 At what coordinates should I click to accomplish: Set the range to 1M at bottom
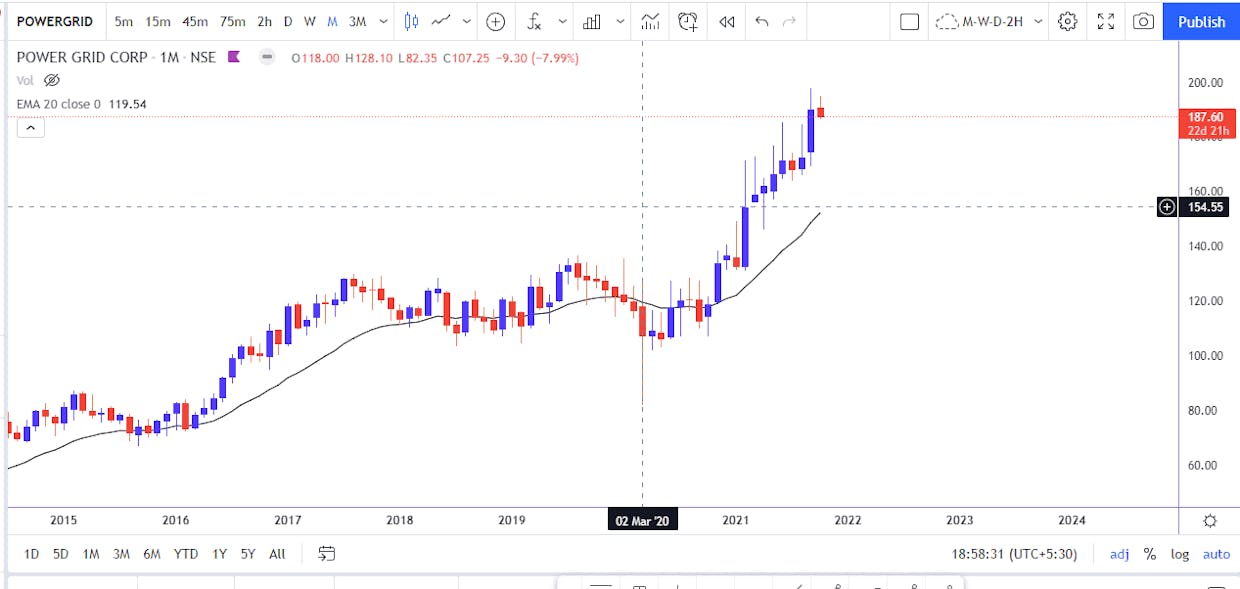coord(91,554)
